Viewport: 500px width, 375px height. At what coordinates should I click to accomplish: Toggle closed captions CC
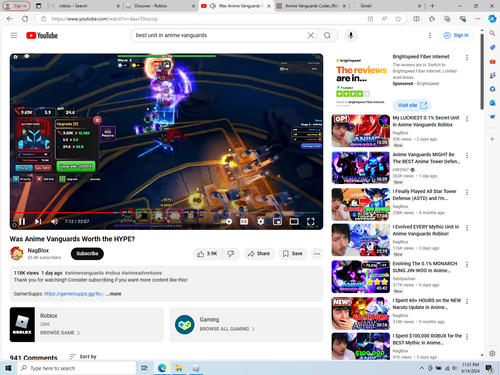(x=244, y=221)
